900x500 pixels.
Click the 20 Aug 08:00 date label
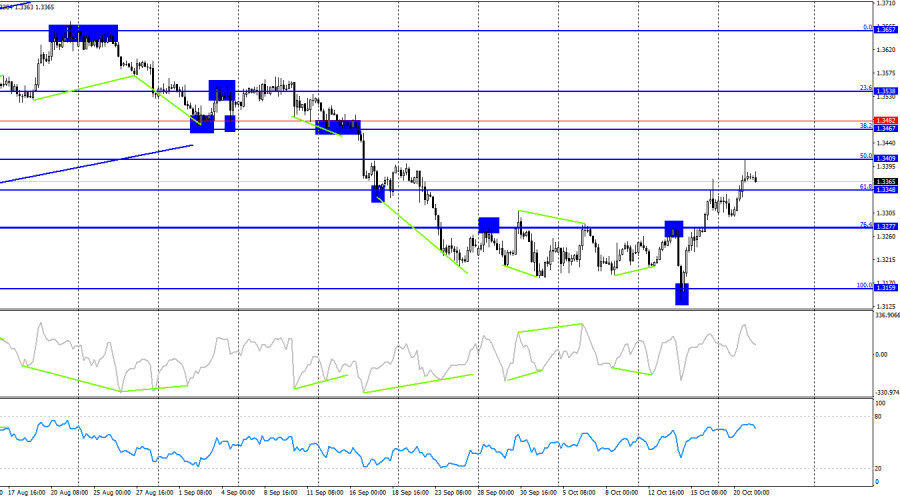point(69,493)
